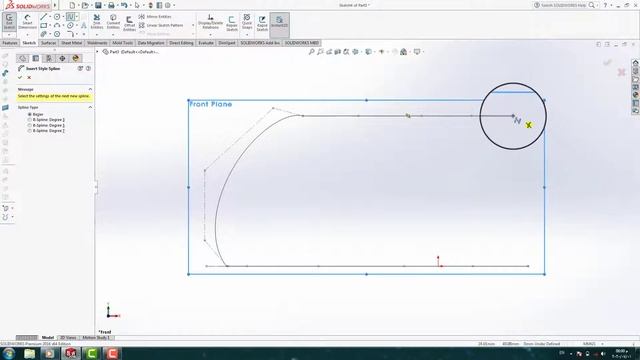
Task: Confirm sketch with corner checkmark in viewport
Action: click(x=607, y=62)
